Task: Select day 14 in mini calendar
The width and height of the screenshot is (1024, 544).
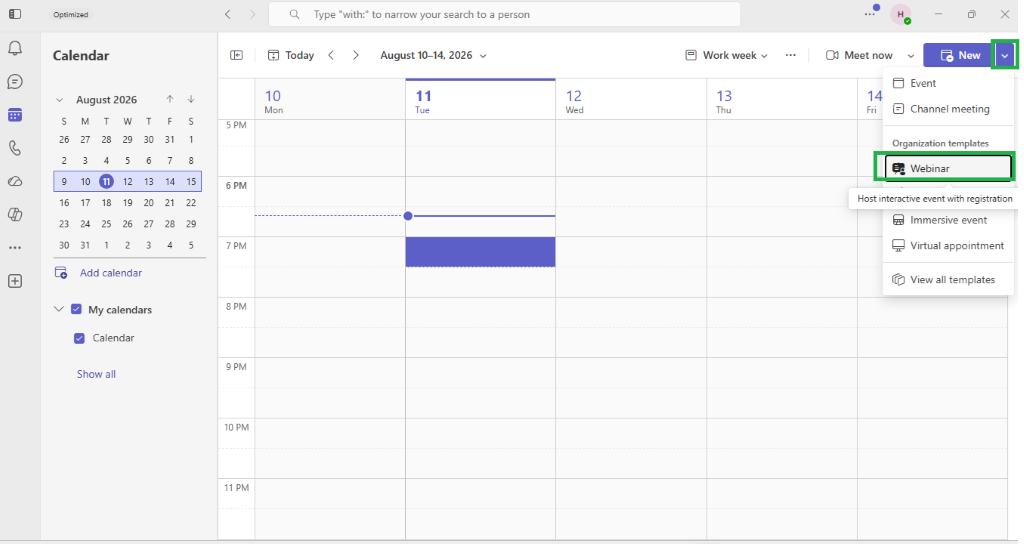Action: point(170,182)
